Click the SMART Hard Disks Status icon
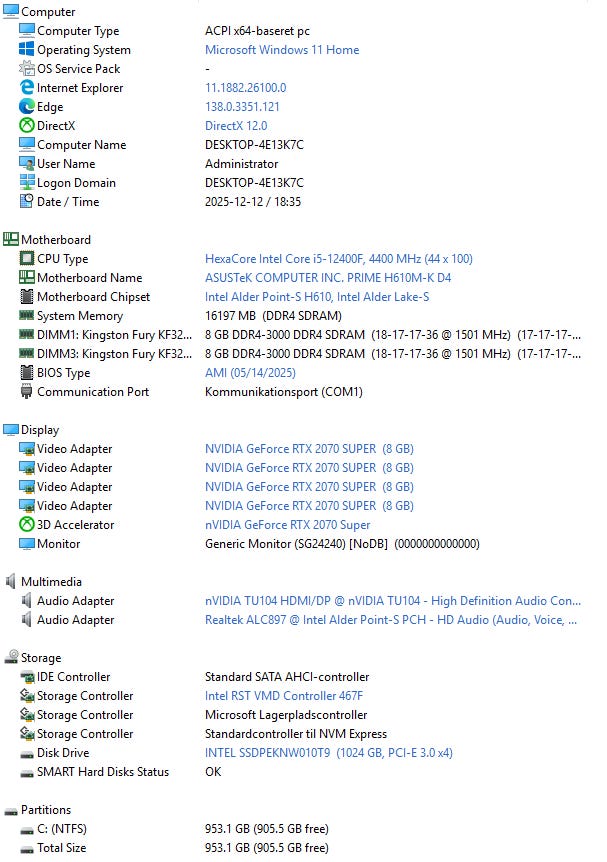607x862 pixels. (26, 773)
